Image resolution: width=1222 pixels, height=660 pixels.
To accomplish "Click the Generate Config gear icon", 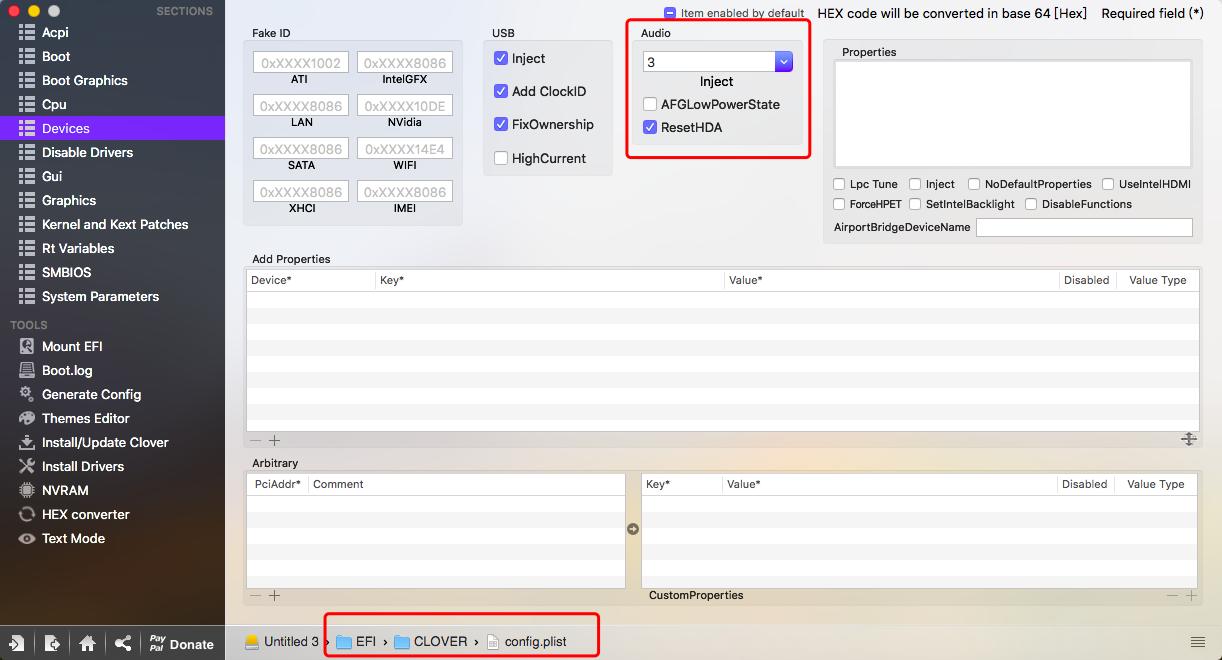I will pos(27,394).
